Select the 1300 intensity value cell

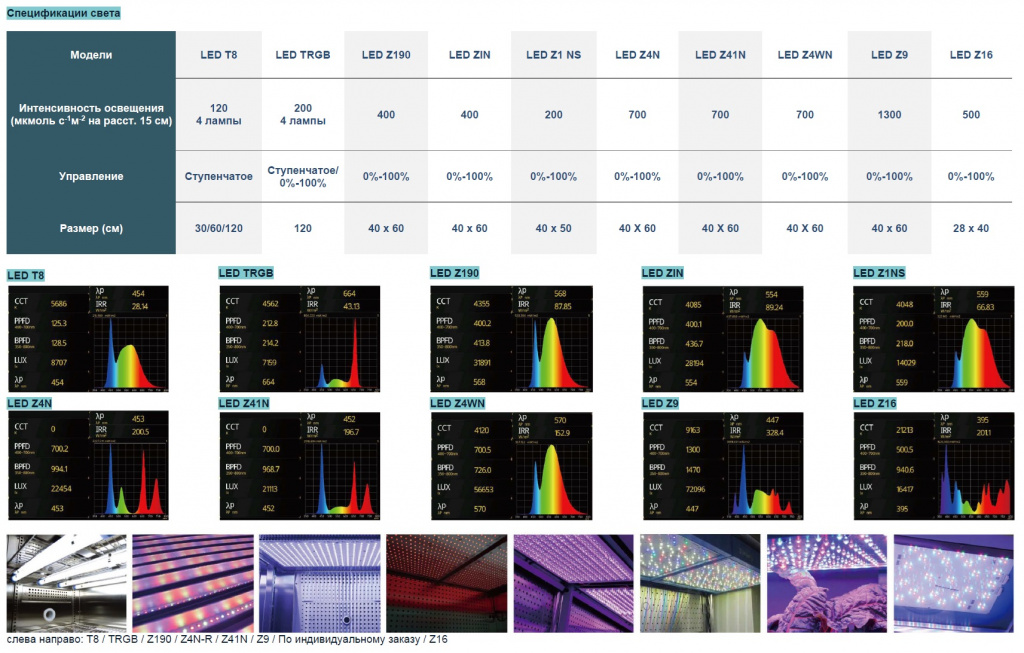point(889,115)
